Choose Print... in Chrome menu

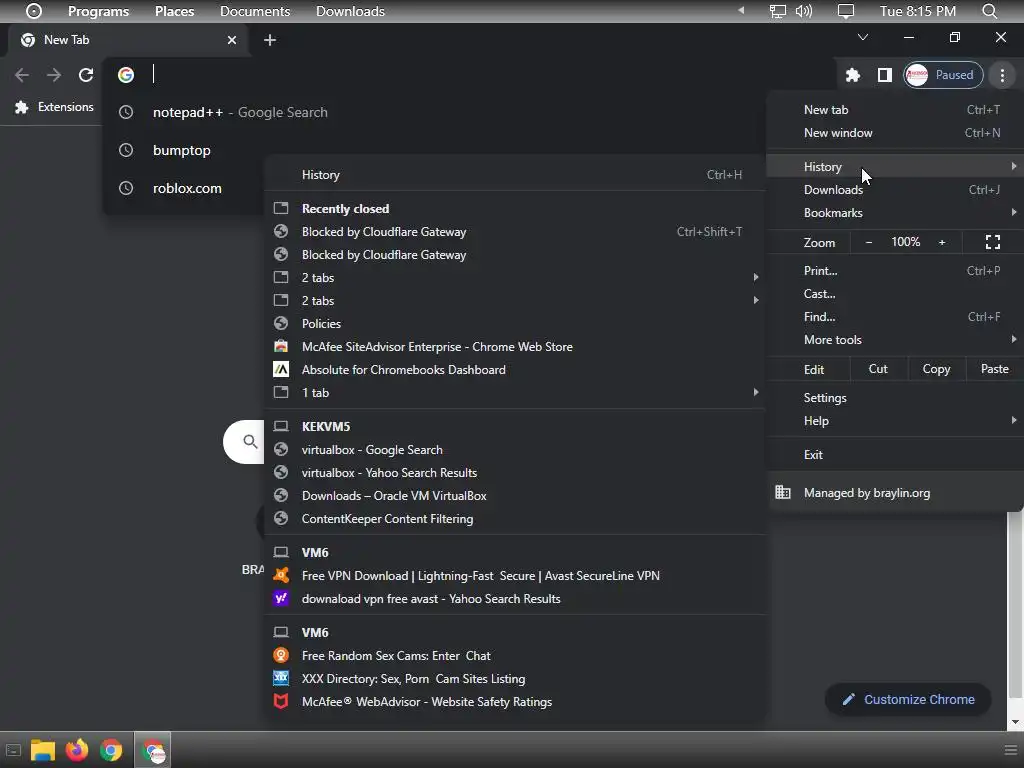[895, 270]
